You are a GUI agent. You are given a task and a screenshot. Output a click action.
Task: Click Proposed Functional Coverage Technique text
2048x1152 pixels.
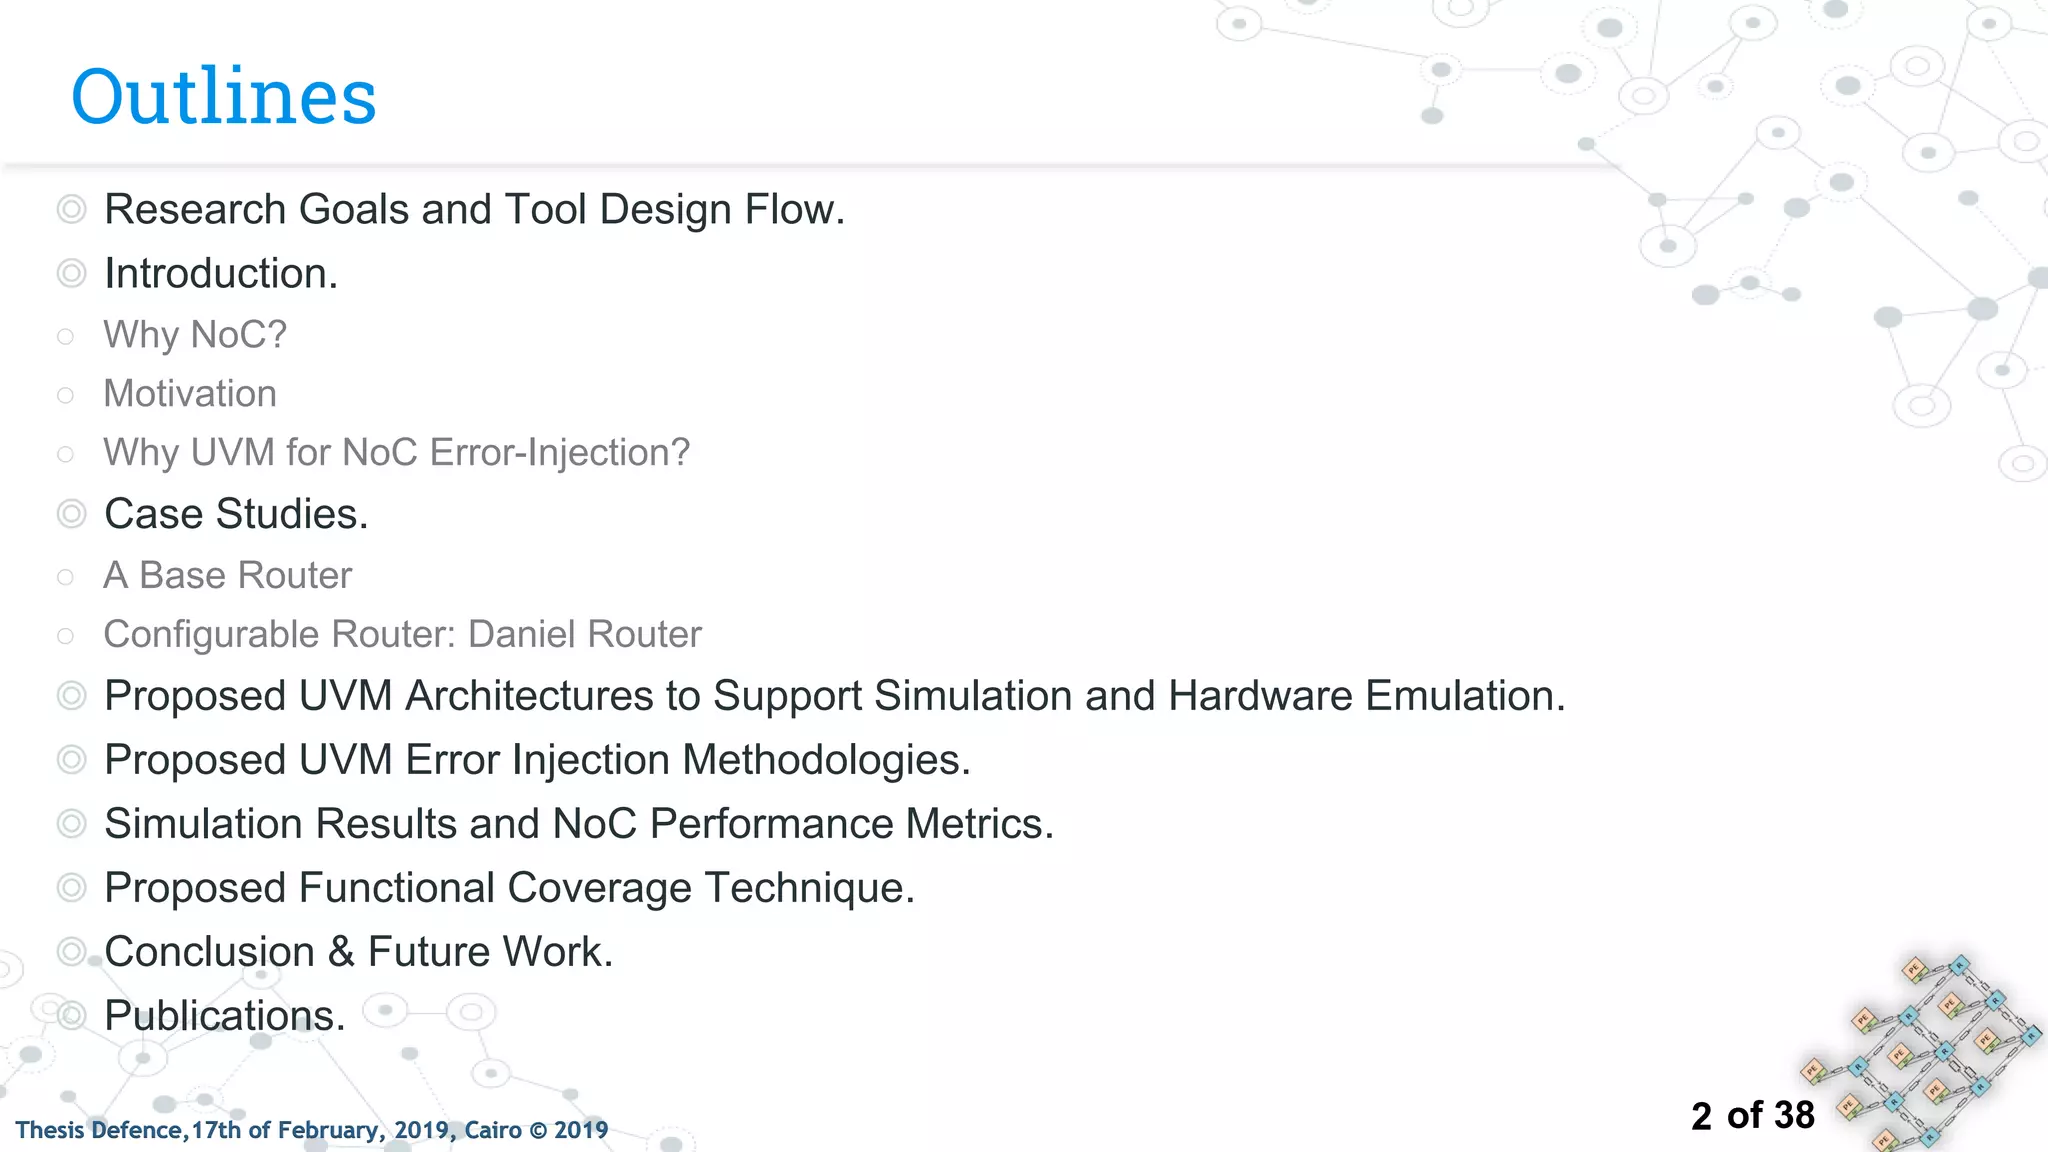point(510,888)
